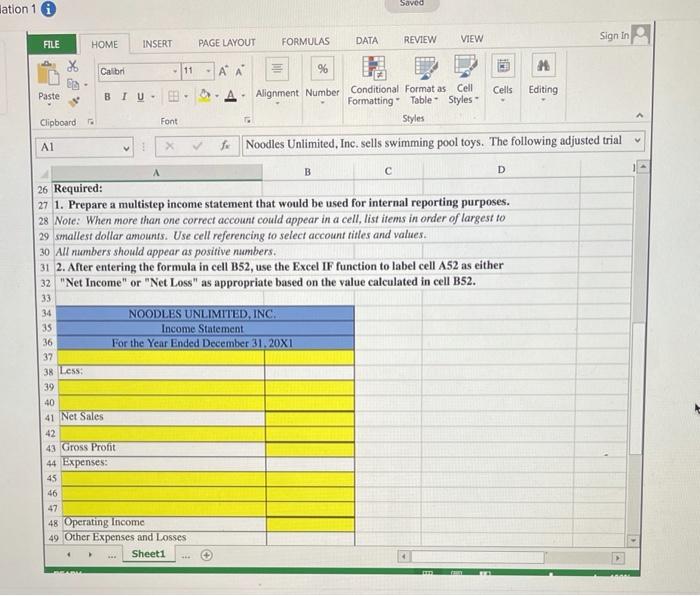Click the Copy icon

click(73, 84)
